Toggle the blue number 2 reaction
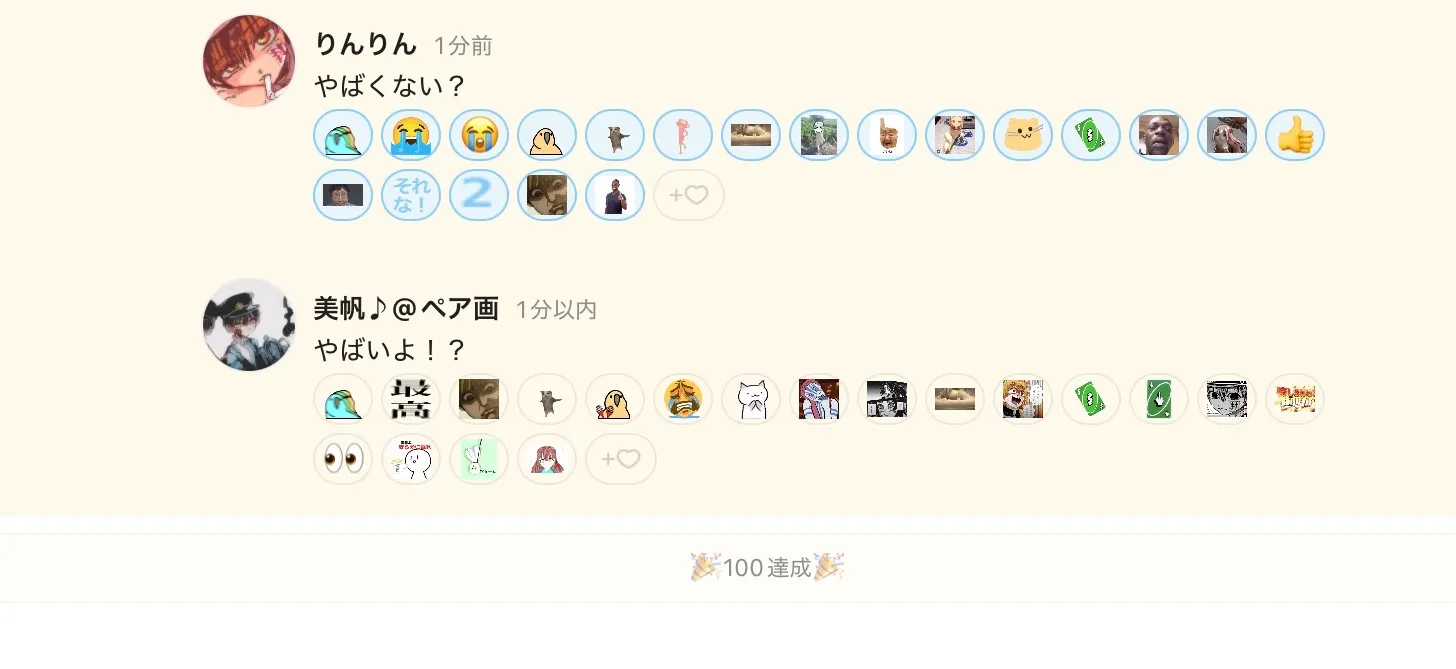Screen dimensions: 1456x669 click(479, 195)
